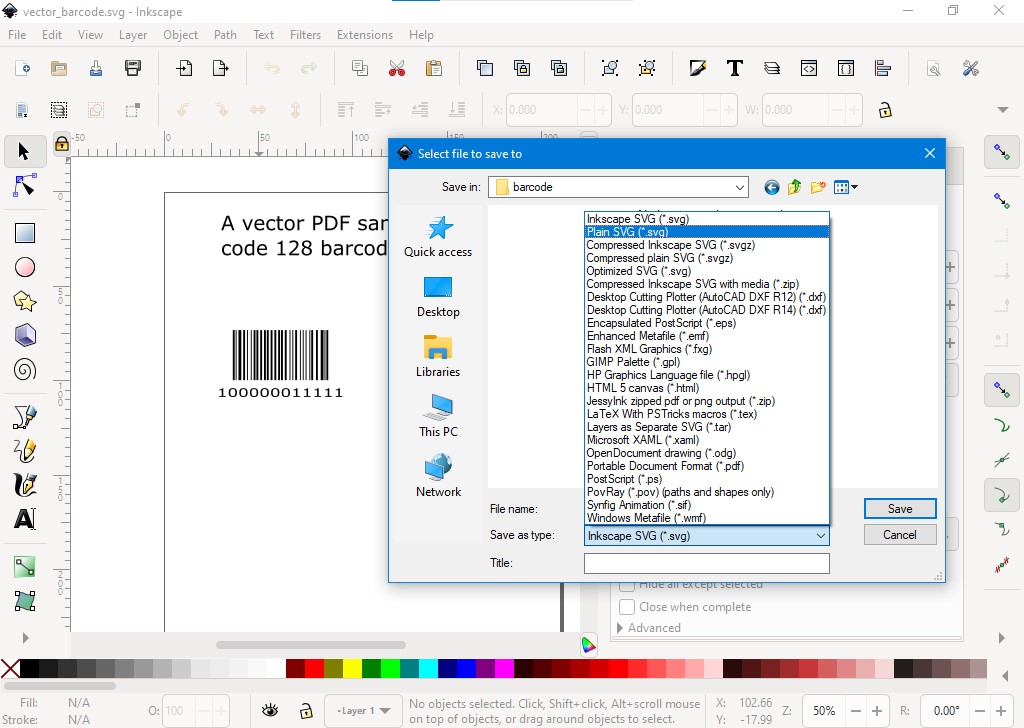Pick the red color swatch in palette

[x=314, y=668]
